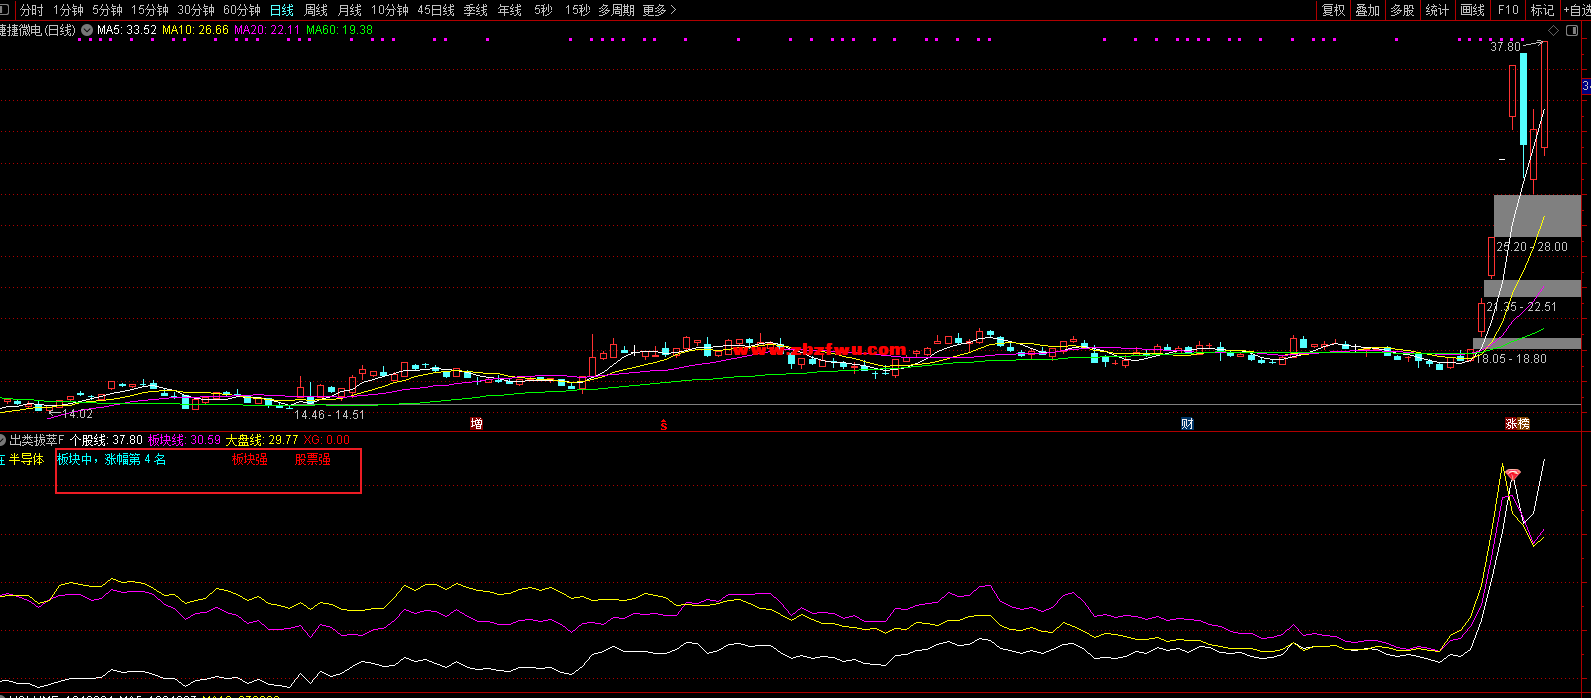The image size is (1591, 698).
Task: Click the gray gap box beside 25.20 - 28.00
Action: [1537, 216]
